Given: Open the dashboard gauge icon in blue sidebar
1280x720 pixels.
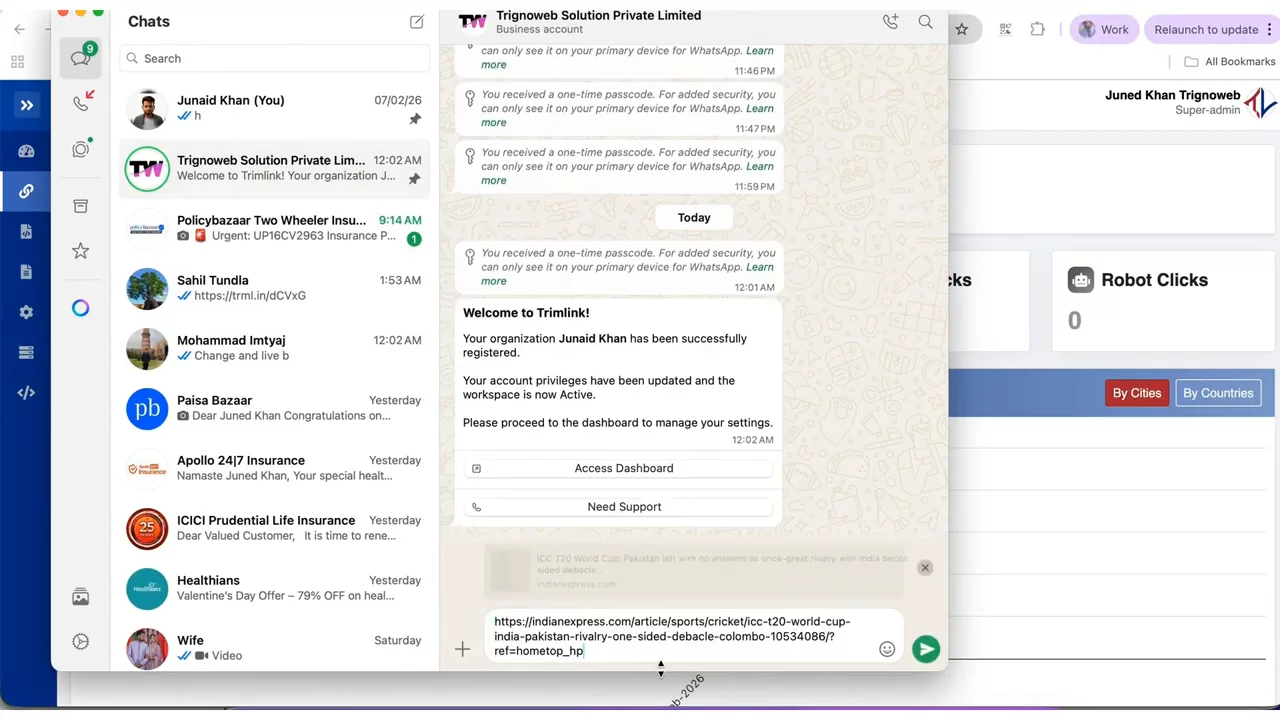Looking at the screenshot, I should pyautogui.click(x=27, y=151).
